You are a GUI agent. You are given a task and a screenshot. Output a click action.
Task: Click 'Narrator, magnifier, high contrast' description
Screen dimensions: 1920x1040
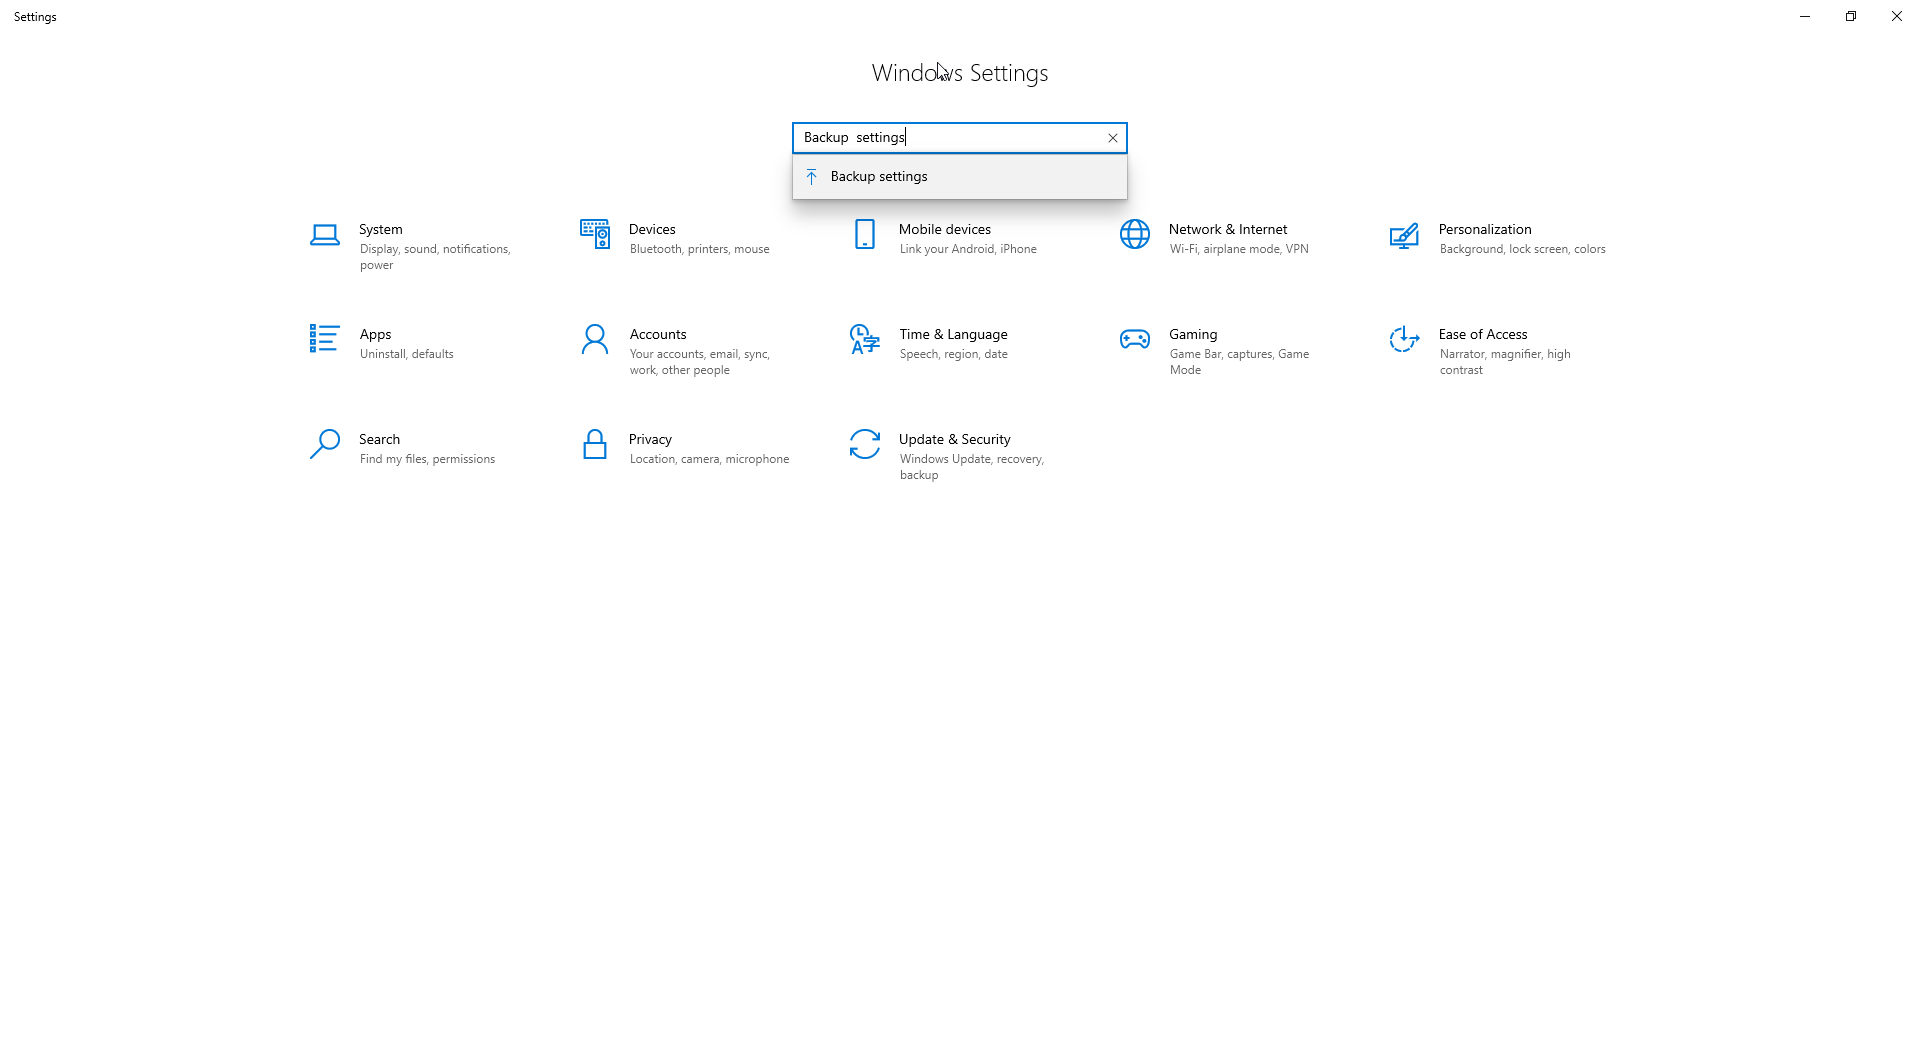coord(1505,362)
